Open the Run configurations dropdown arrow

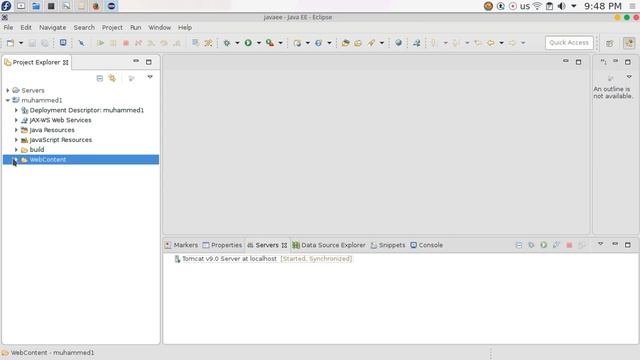coord(259,43)
